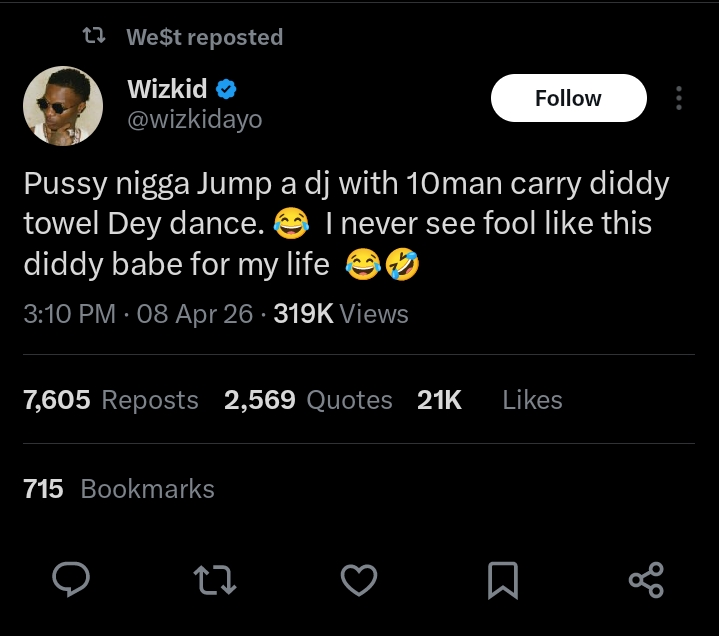This screenshot has height=636, width=719.
Task: Click the blue verified badge
Action: (227, 89)
